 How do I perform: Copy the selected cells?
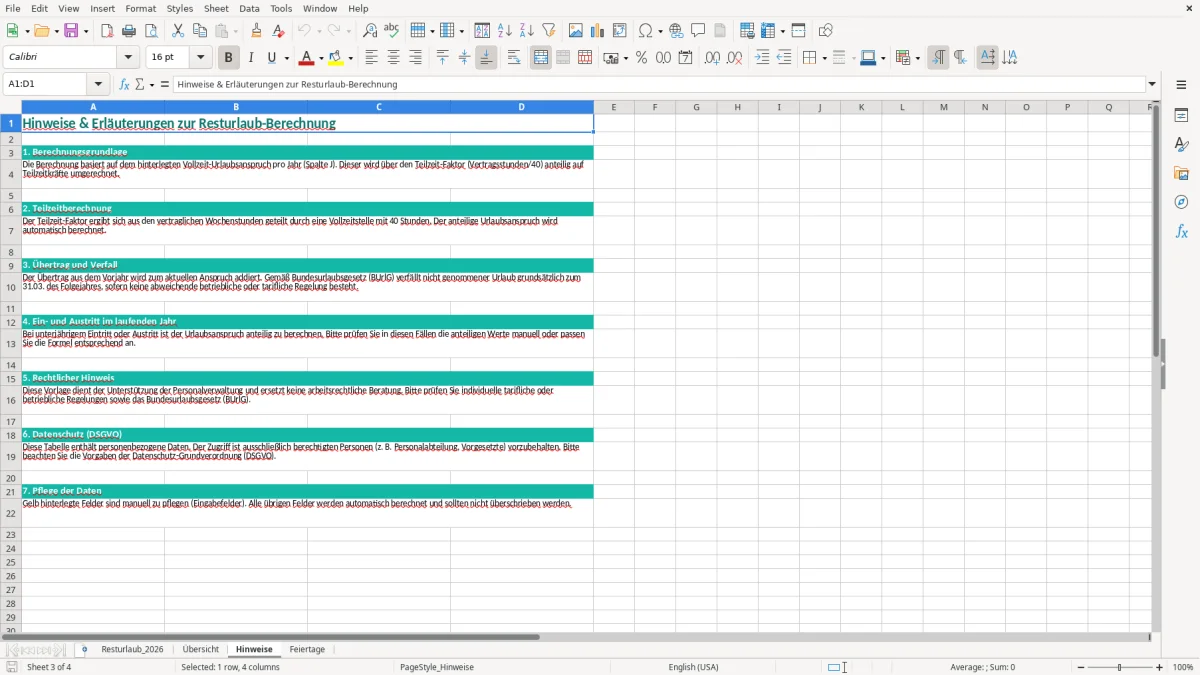200,31
